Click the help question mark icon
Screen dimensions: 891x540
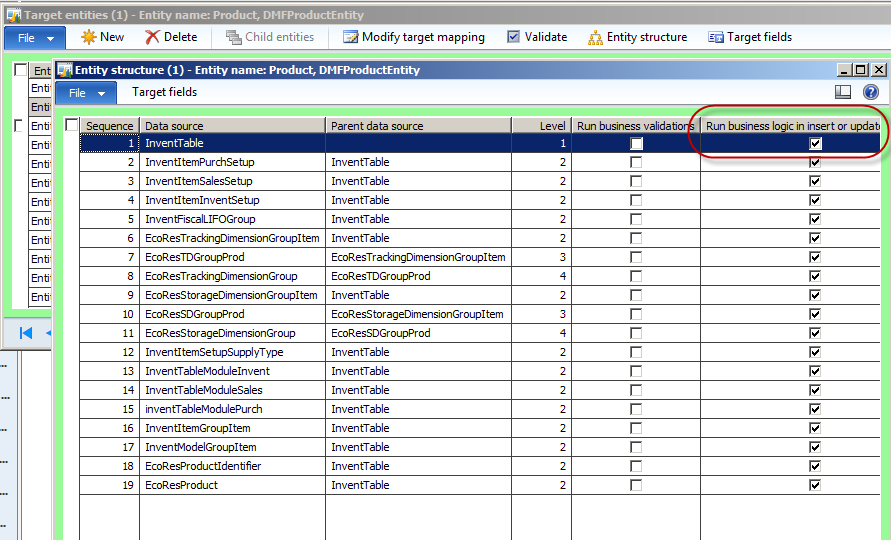point(870,92)
